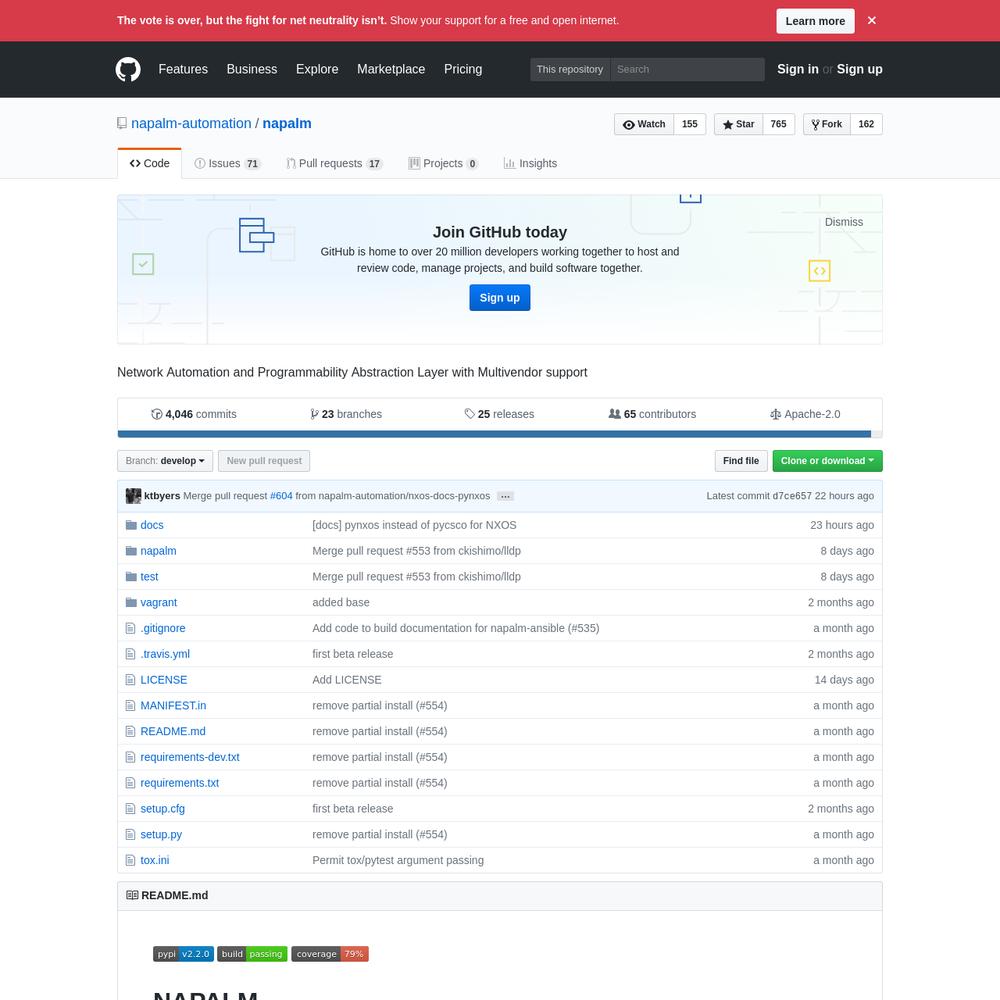Screen dimensions: 1000x1000
Task: Click the blue Sign up button
Action: coord(499,298)
